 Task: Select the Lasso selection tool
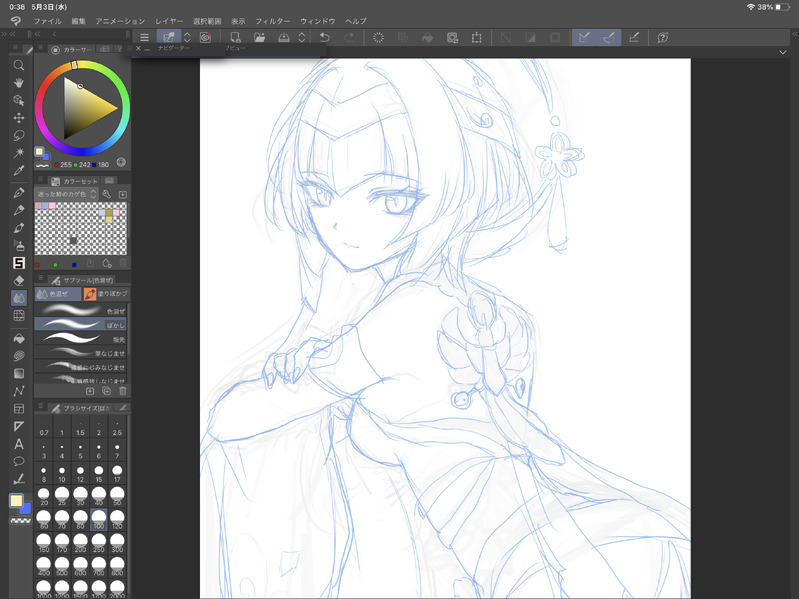coord(19,135)
